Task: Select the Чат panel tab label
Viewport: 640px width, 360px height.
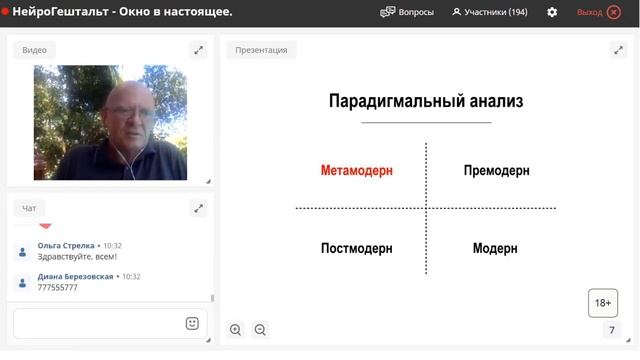Action: [x=29, y=209]
